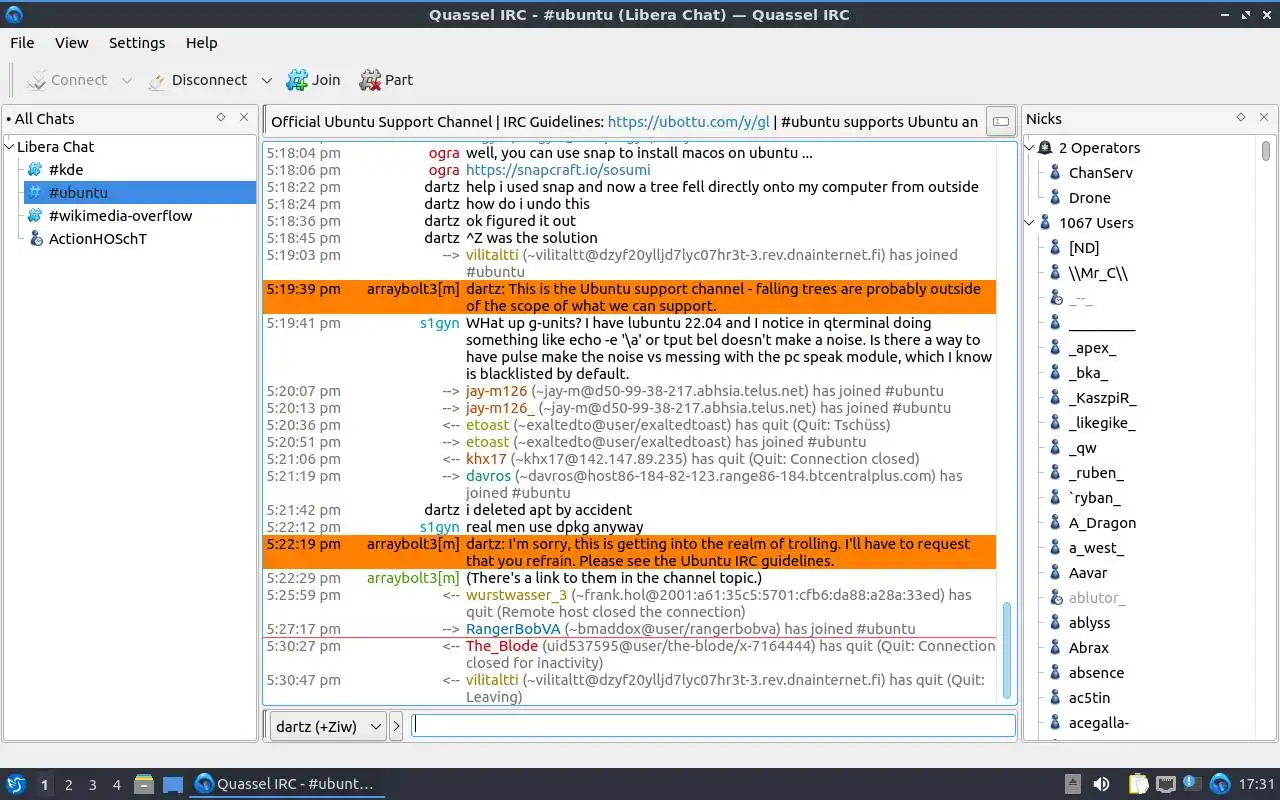This screenshot has height=800, width=1280.
Task: Collapse the 2 Operators group
Action: pyautogui.click(x=1031, y=148)
